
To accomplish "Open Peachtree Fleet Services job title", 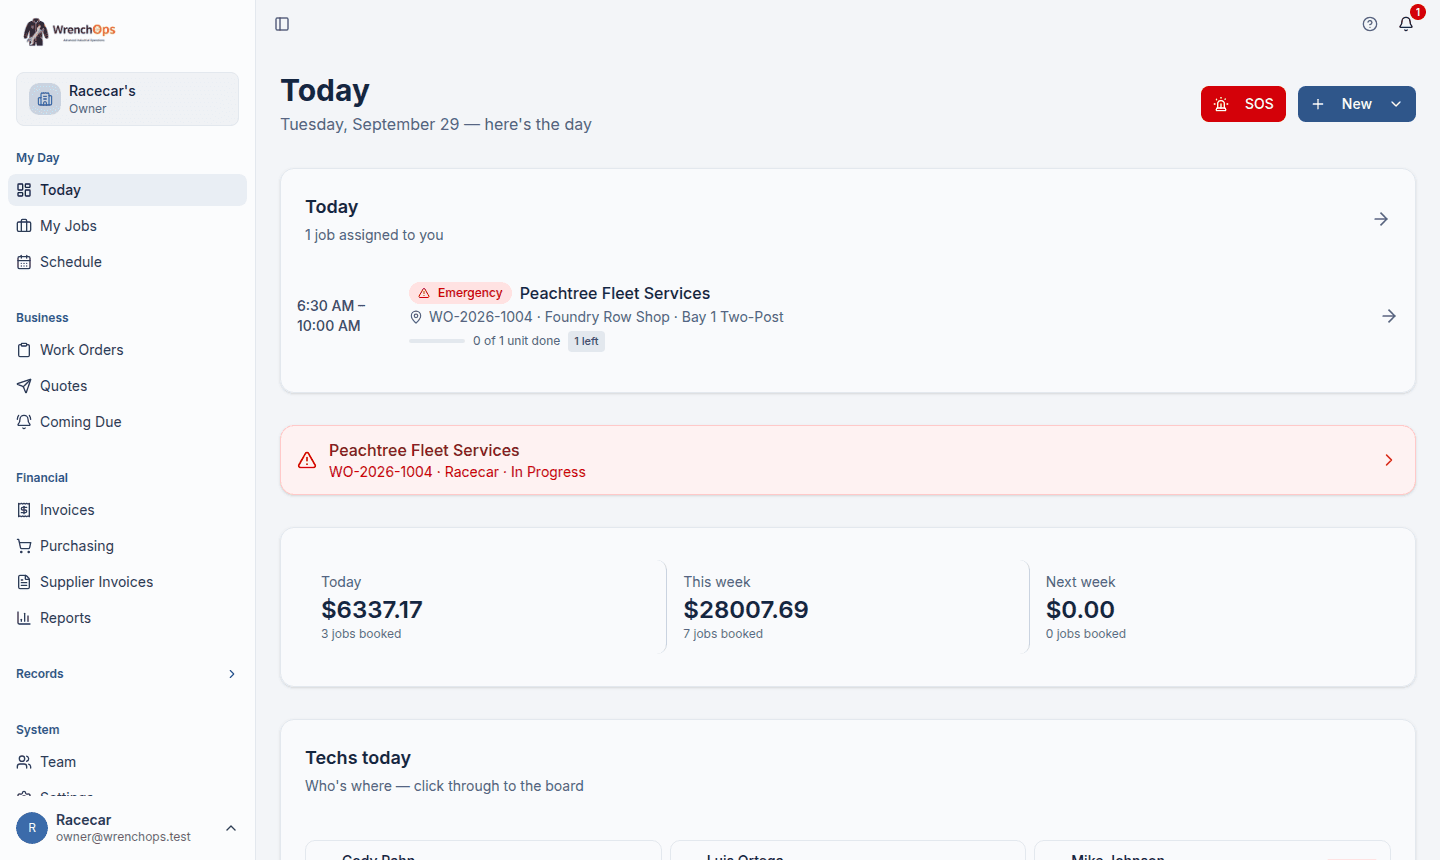I will (615, 293).
